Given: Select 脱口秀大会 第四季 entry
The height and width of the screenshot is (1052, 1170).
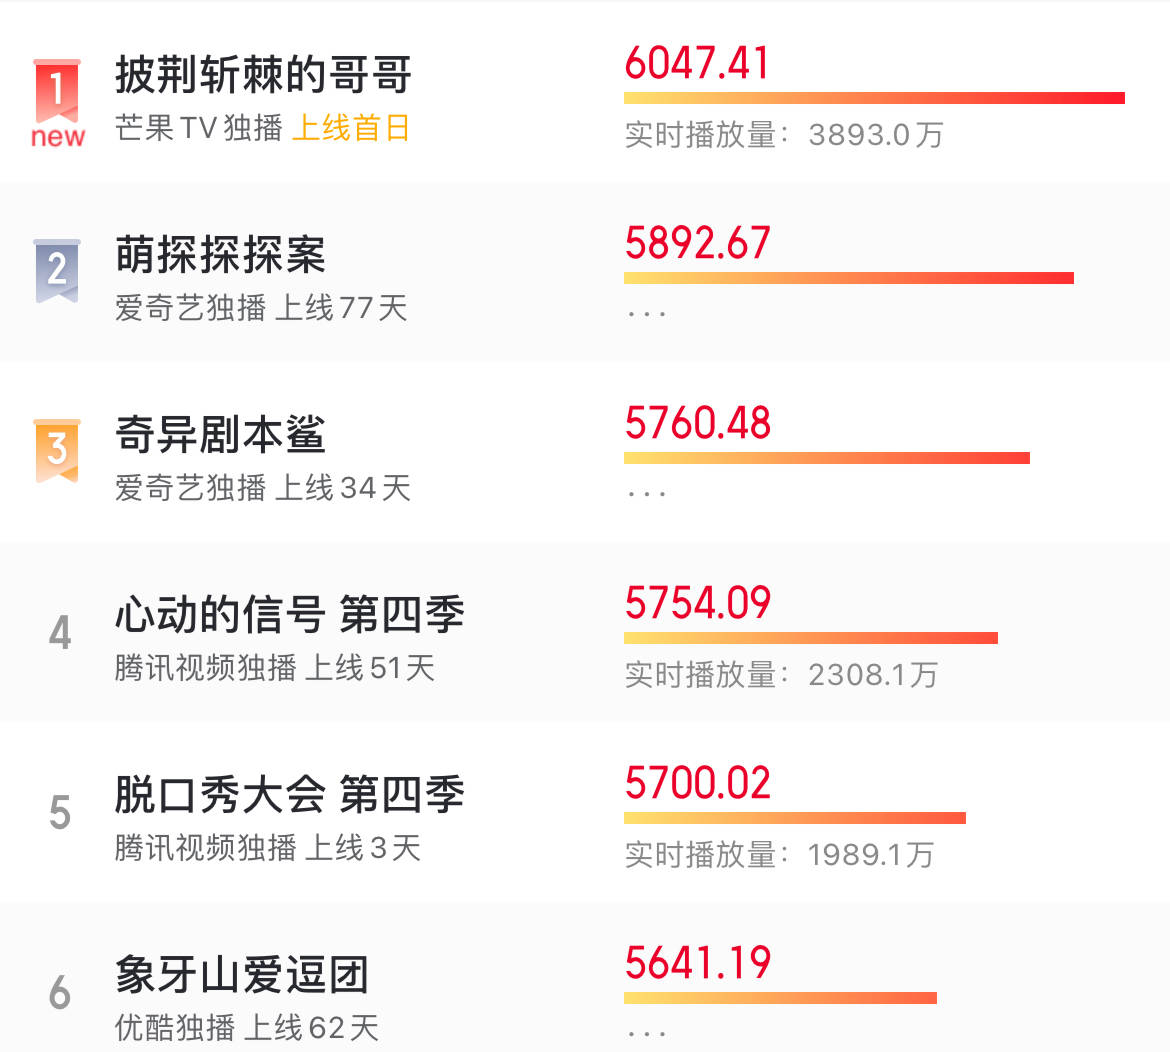Looking at the screenshot, I should point(290,795).
